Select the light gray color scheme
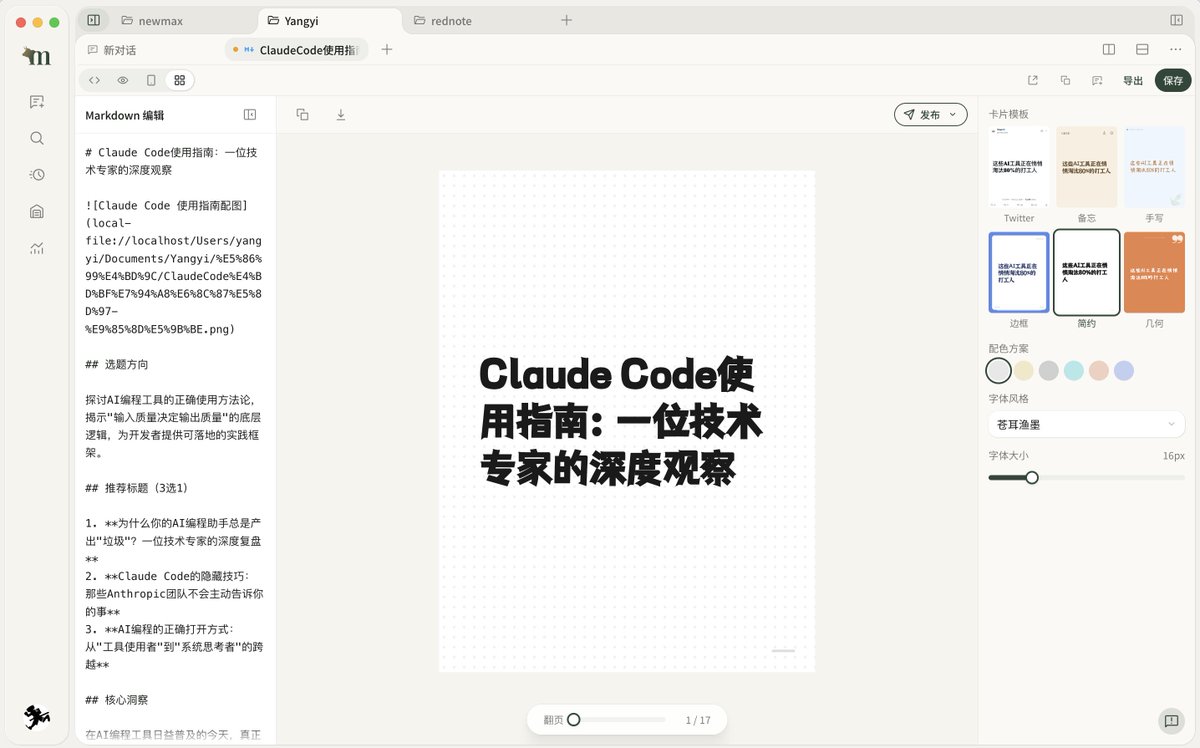The width and height of the screenshot is (1200, 748). tap(999, 370)
